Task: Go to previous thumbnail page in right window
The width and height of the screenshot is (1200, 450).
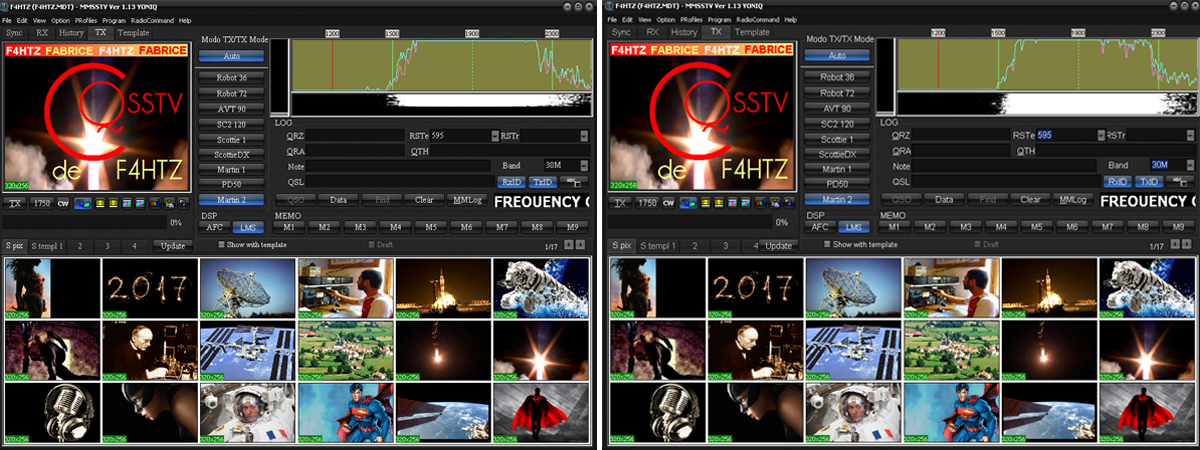Action: (x=1175, y=245)
